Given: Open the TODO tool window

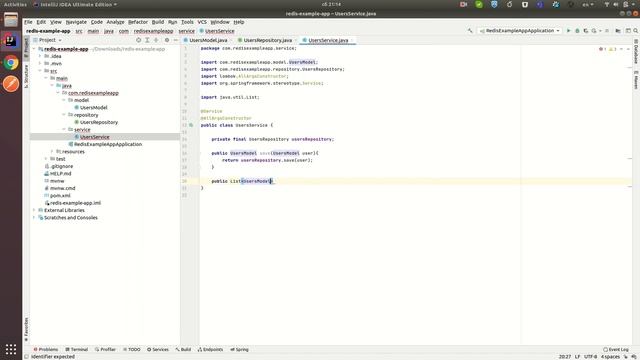Looking at the screenshot, I should tap(131, 350).
